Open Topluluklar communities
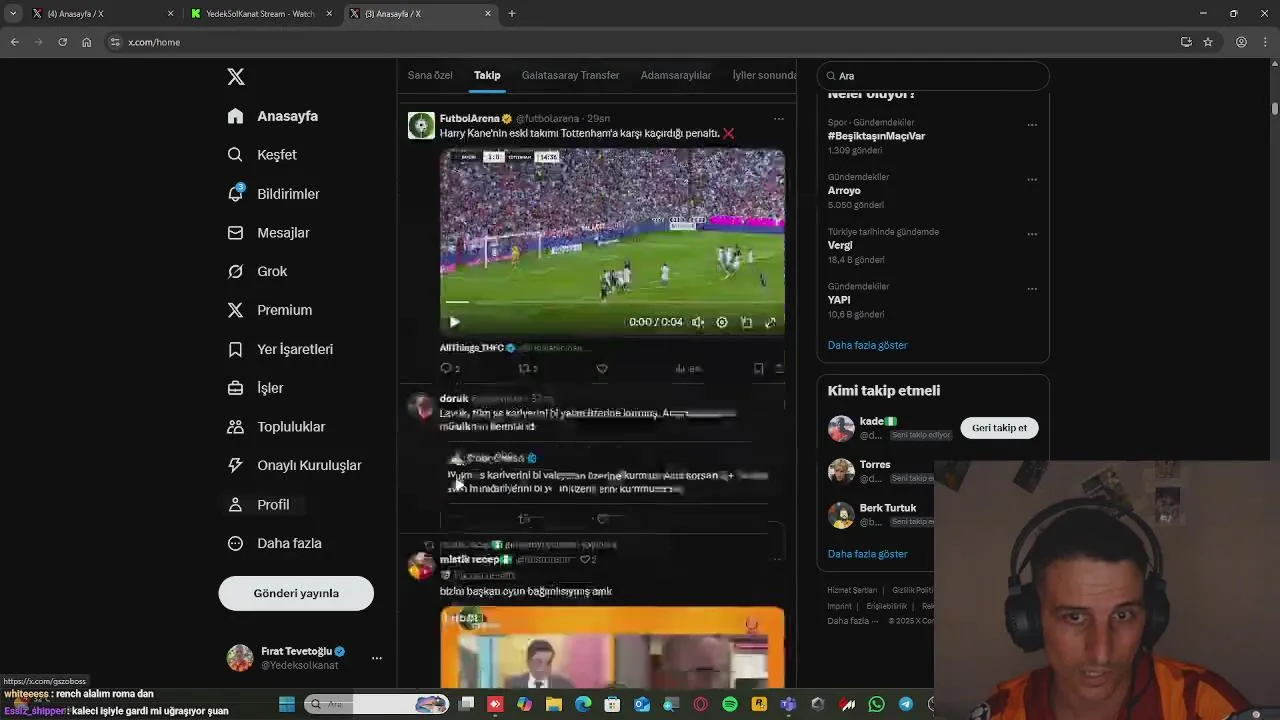Image resolution: width=1280 pixels, height=720 pixels. pyautogui.click(x=276, y=427)
